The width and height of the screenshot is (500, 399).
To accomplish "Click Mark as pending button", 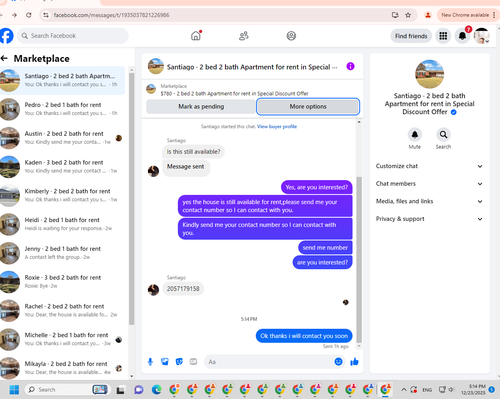I will 201,107.
